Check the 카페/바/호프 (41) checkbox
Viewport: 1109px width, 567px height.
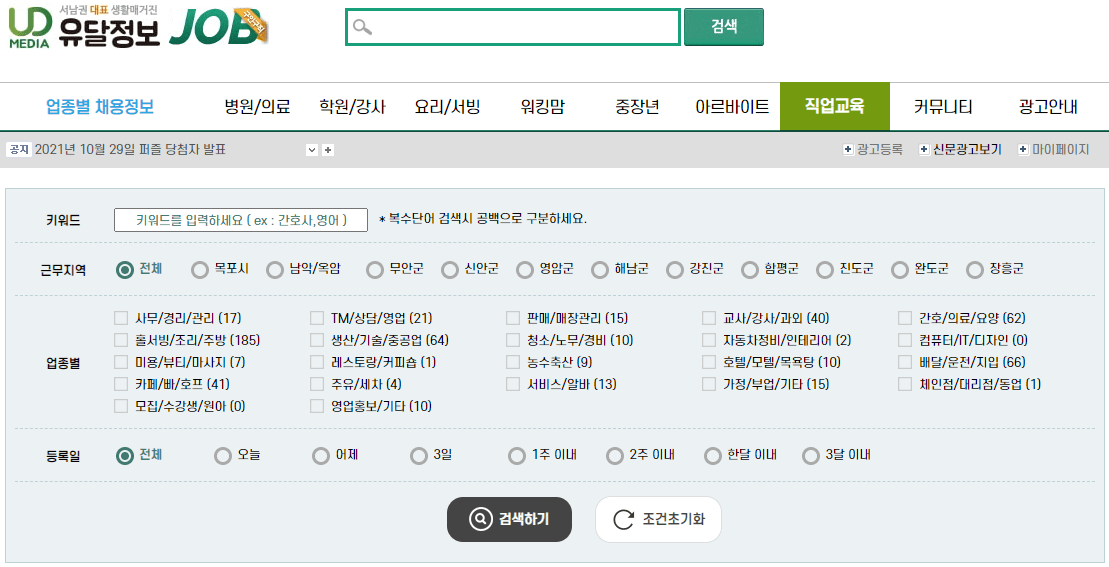point(121,384)
